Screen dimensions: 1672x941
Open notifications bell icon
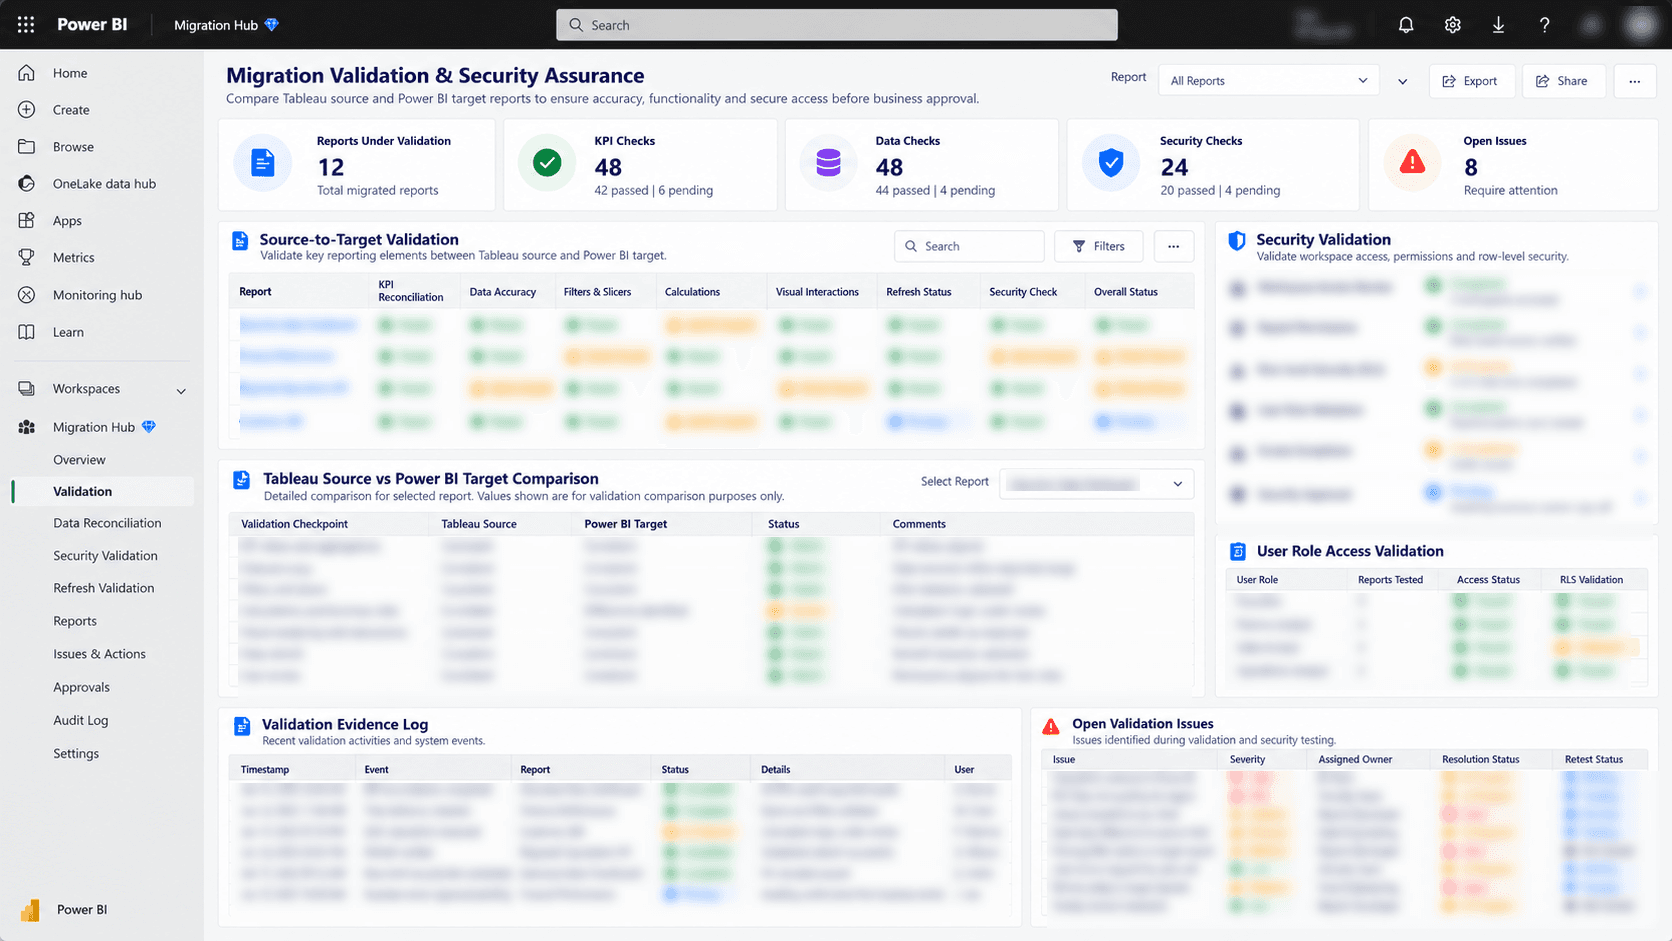pos(1406,25)
